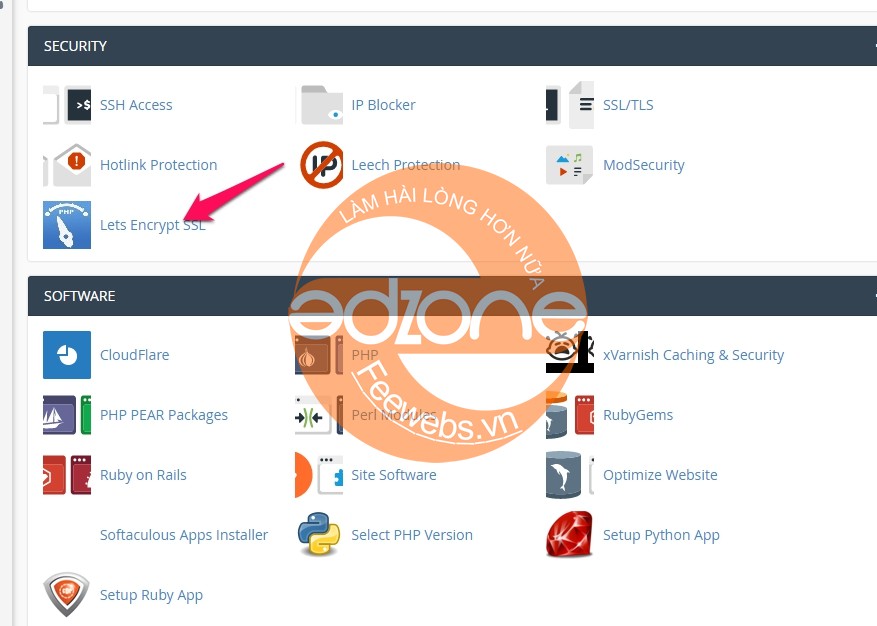Screen dimensions: 877x626
Task: Click the CloudFlare blue icon
Action: click(67, 355)
